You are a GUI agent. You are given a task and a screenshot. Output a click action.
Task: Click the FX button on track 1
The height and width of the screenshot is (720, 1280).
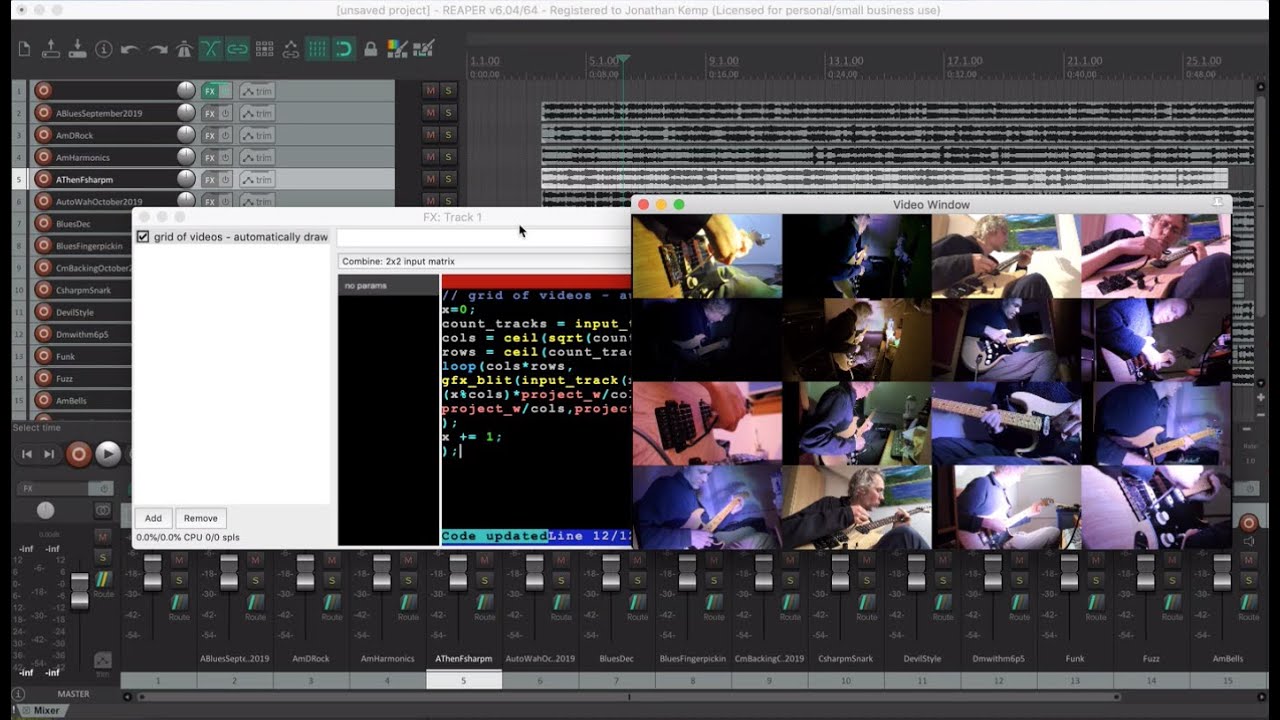coord(210,91)
